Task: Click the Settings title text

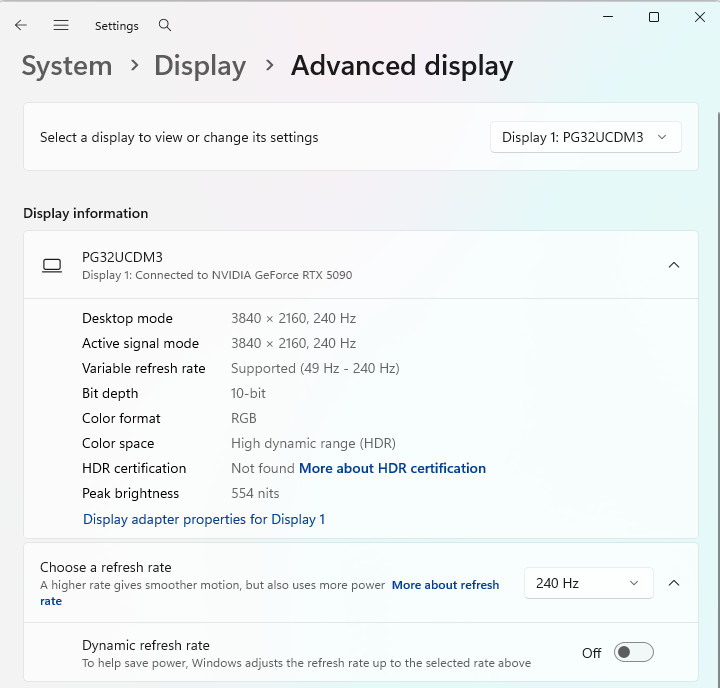Action: tap(117, 26)
